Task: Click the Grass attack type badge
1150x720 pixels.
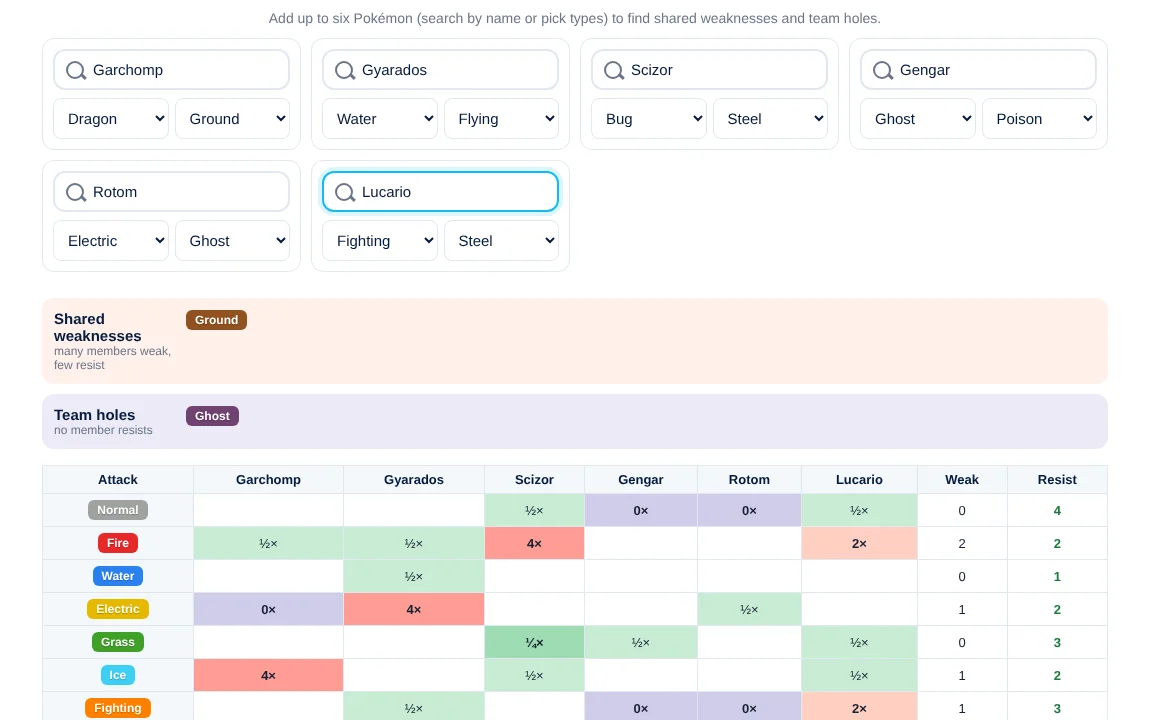Action: point(118,642)
